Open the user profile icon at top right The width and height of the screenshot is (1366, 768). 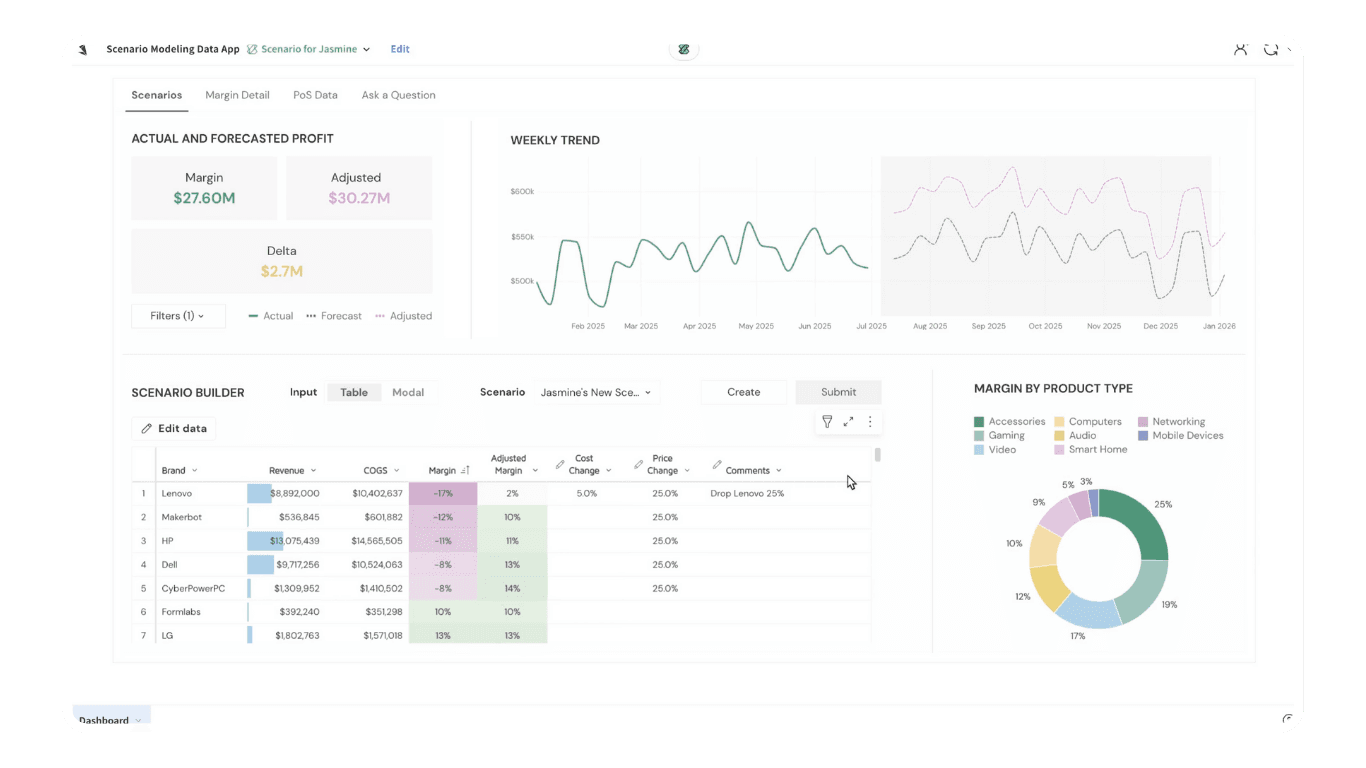[1240, 48]
